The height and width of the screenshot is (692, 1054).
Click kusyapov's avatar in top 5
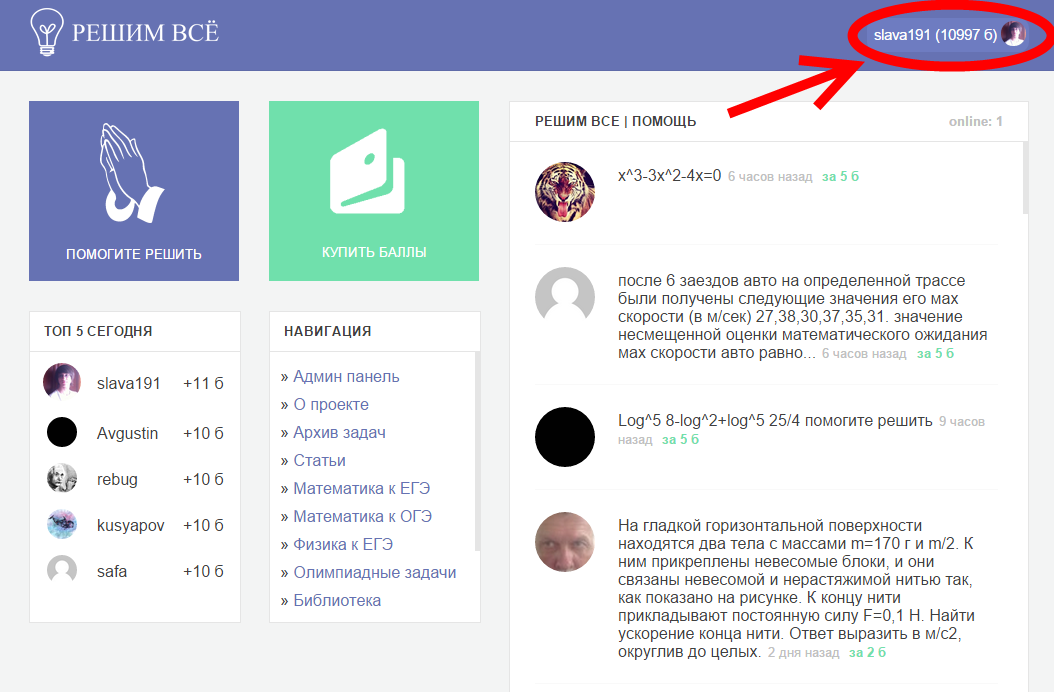click(62, 525)
